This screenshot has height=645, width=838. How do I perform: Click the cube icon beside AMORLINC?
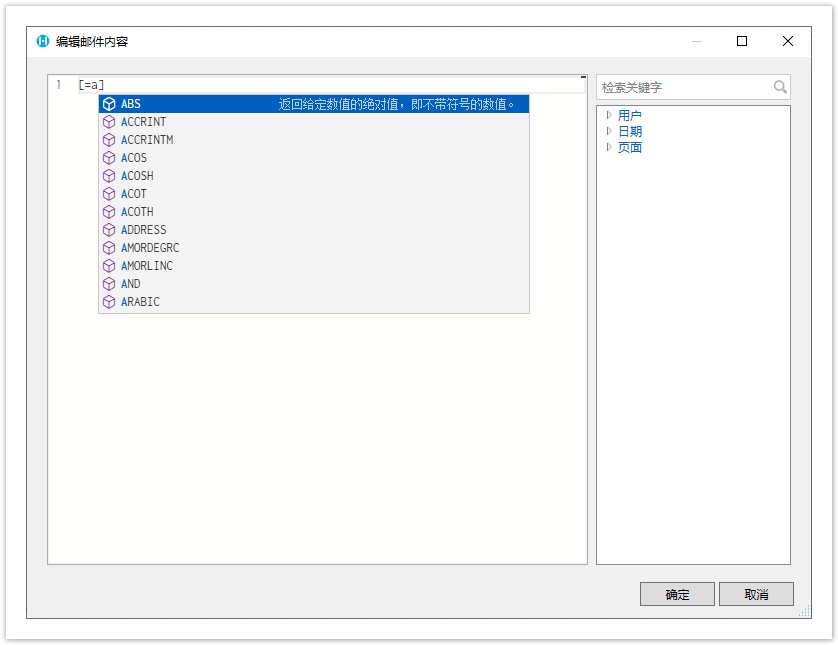tap(109, 266)
